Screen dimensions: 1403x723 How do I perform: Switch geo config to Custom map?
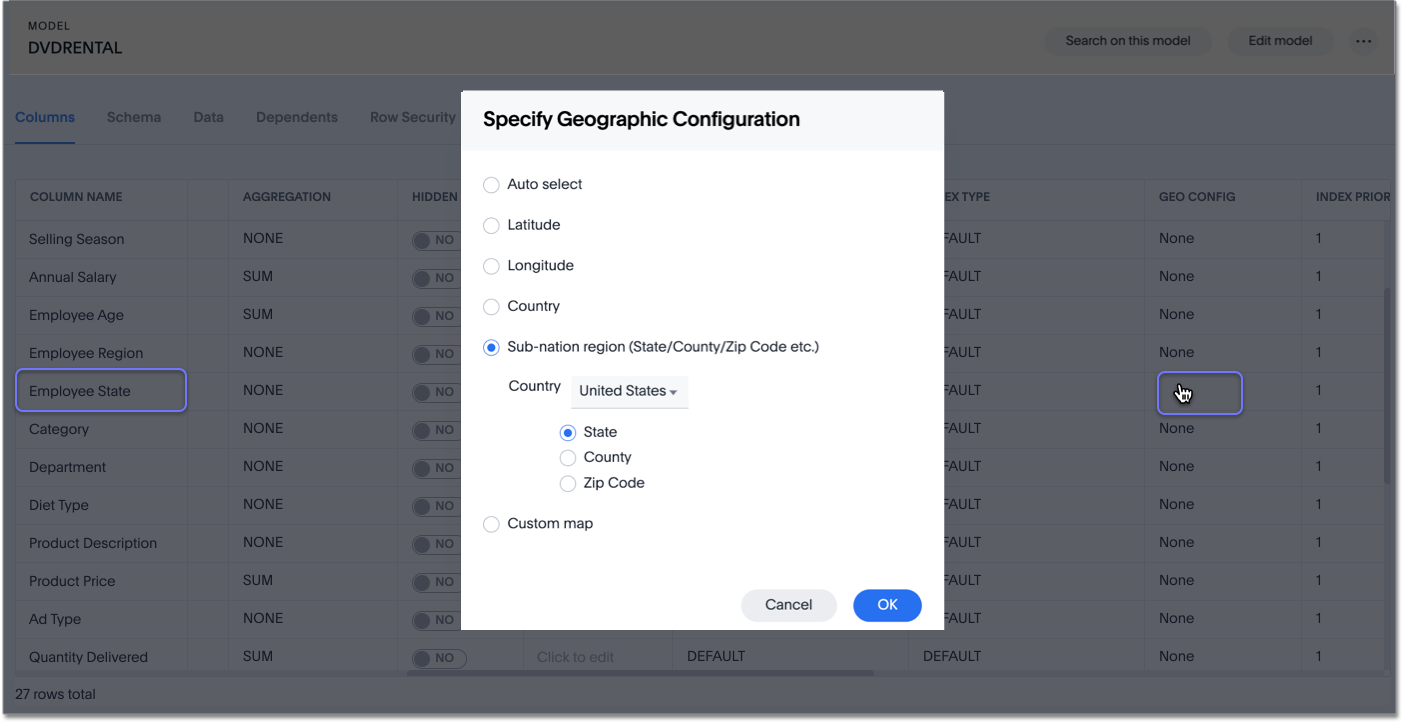(x=491, y=523)
